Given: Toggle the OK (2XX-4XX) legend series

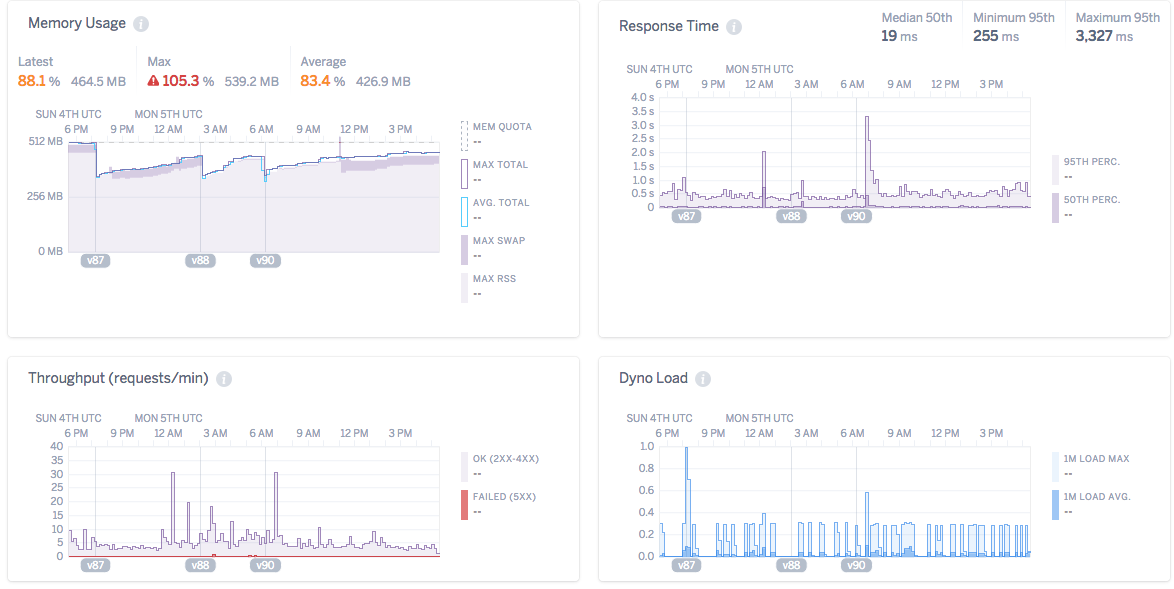Looking at the screenshot, I should point(499,466).
